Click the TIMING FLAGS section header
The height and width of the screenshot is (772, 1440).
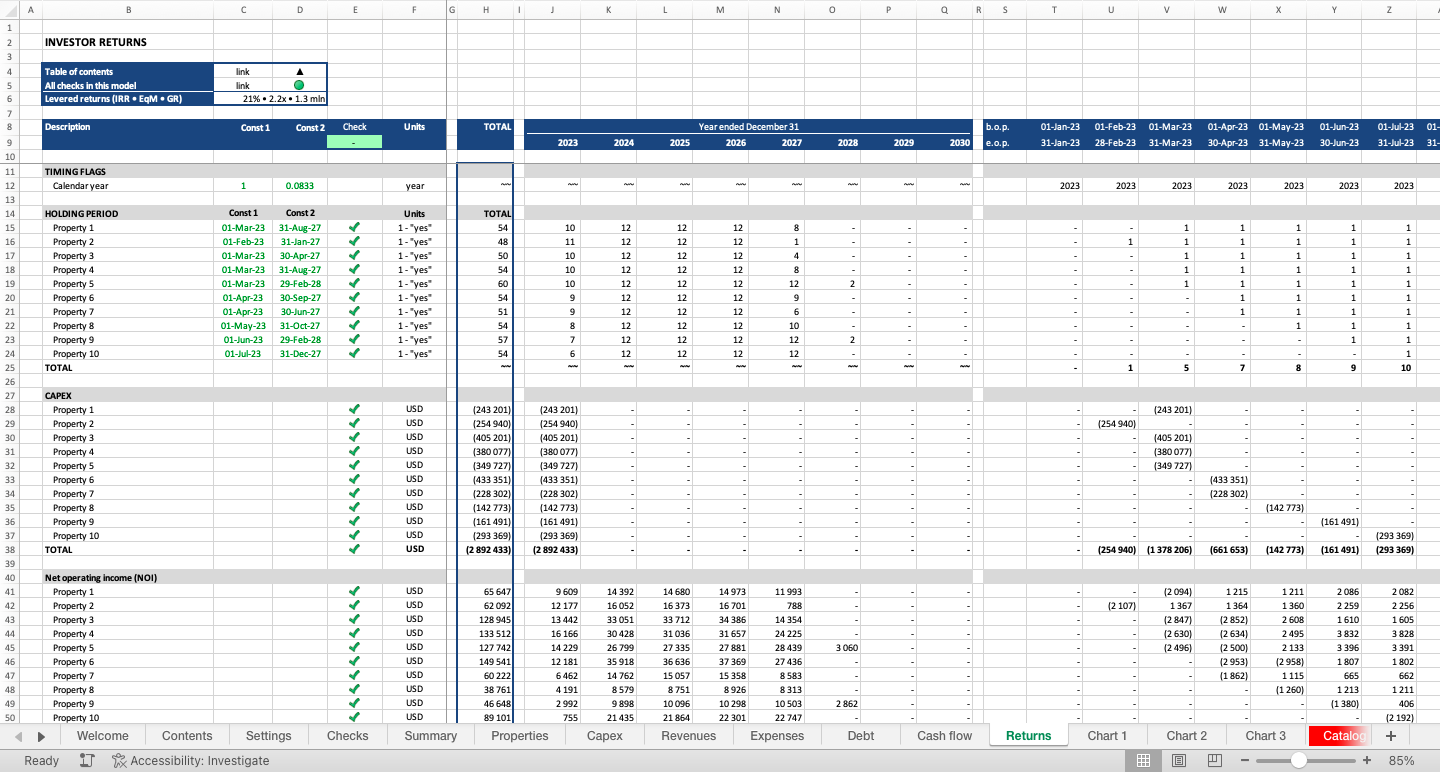pyautogui.click(x=75, y=172)
